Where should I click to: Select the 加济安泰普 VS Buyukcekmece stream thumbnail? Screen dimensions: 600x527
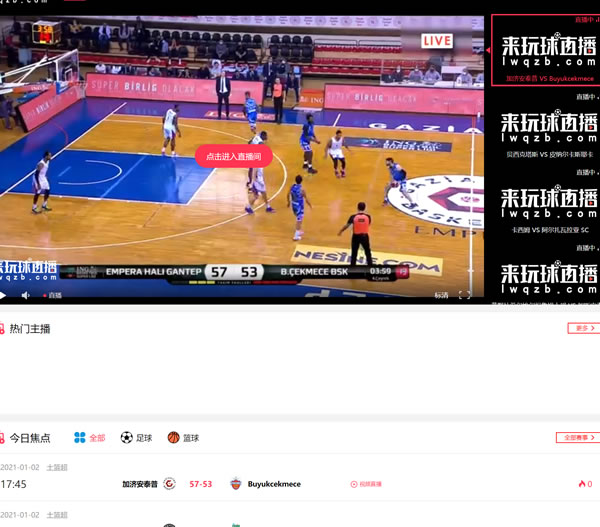545,50
